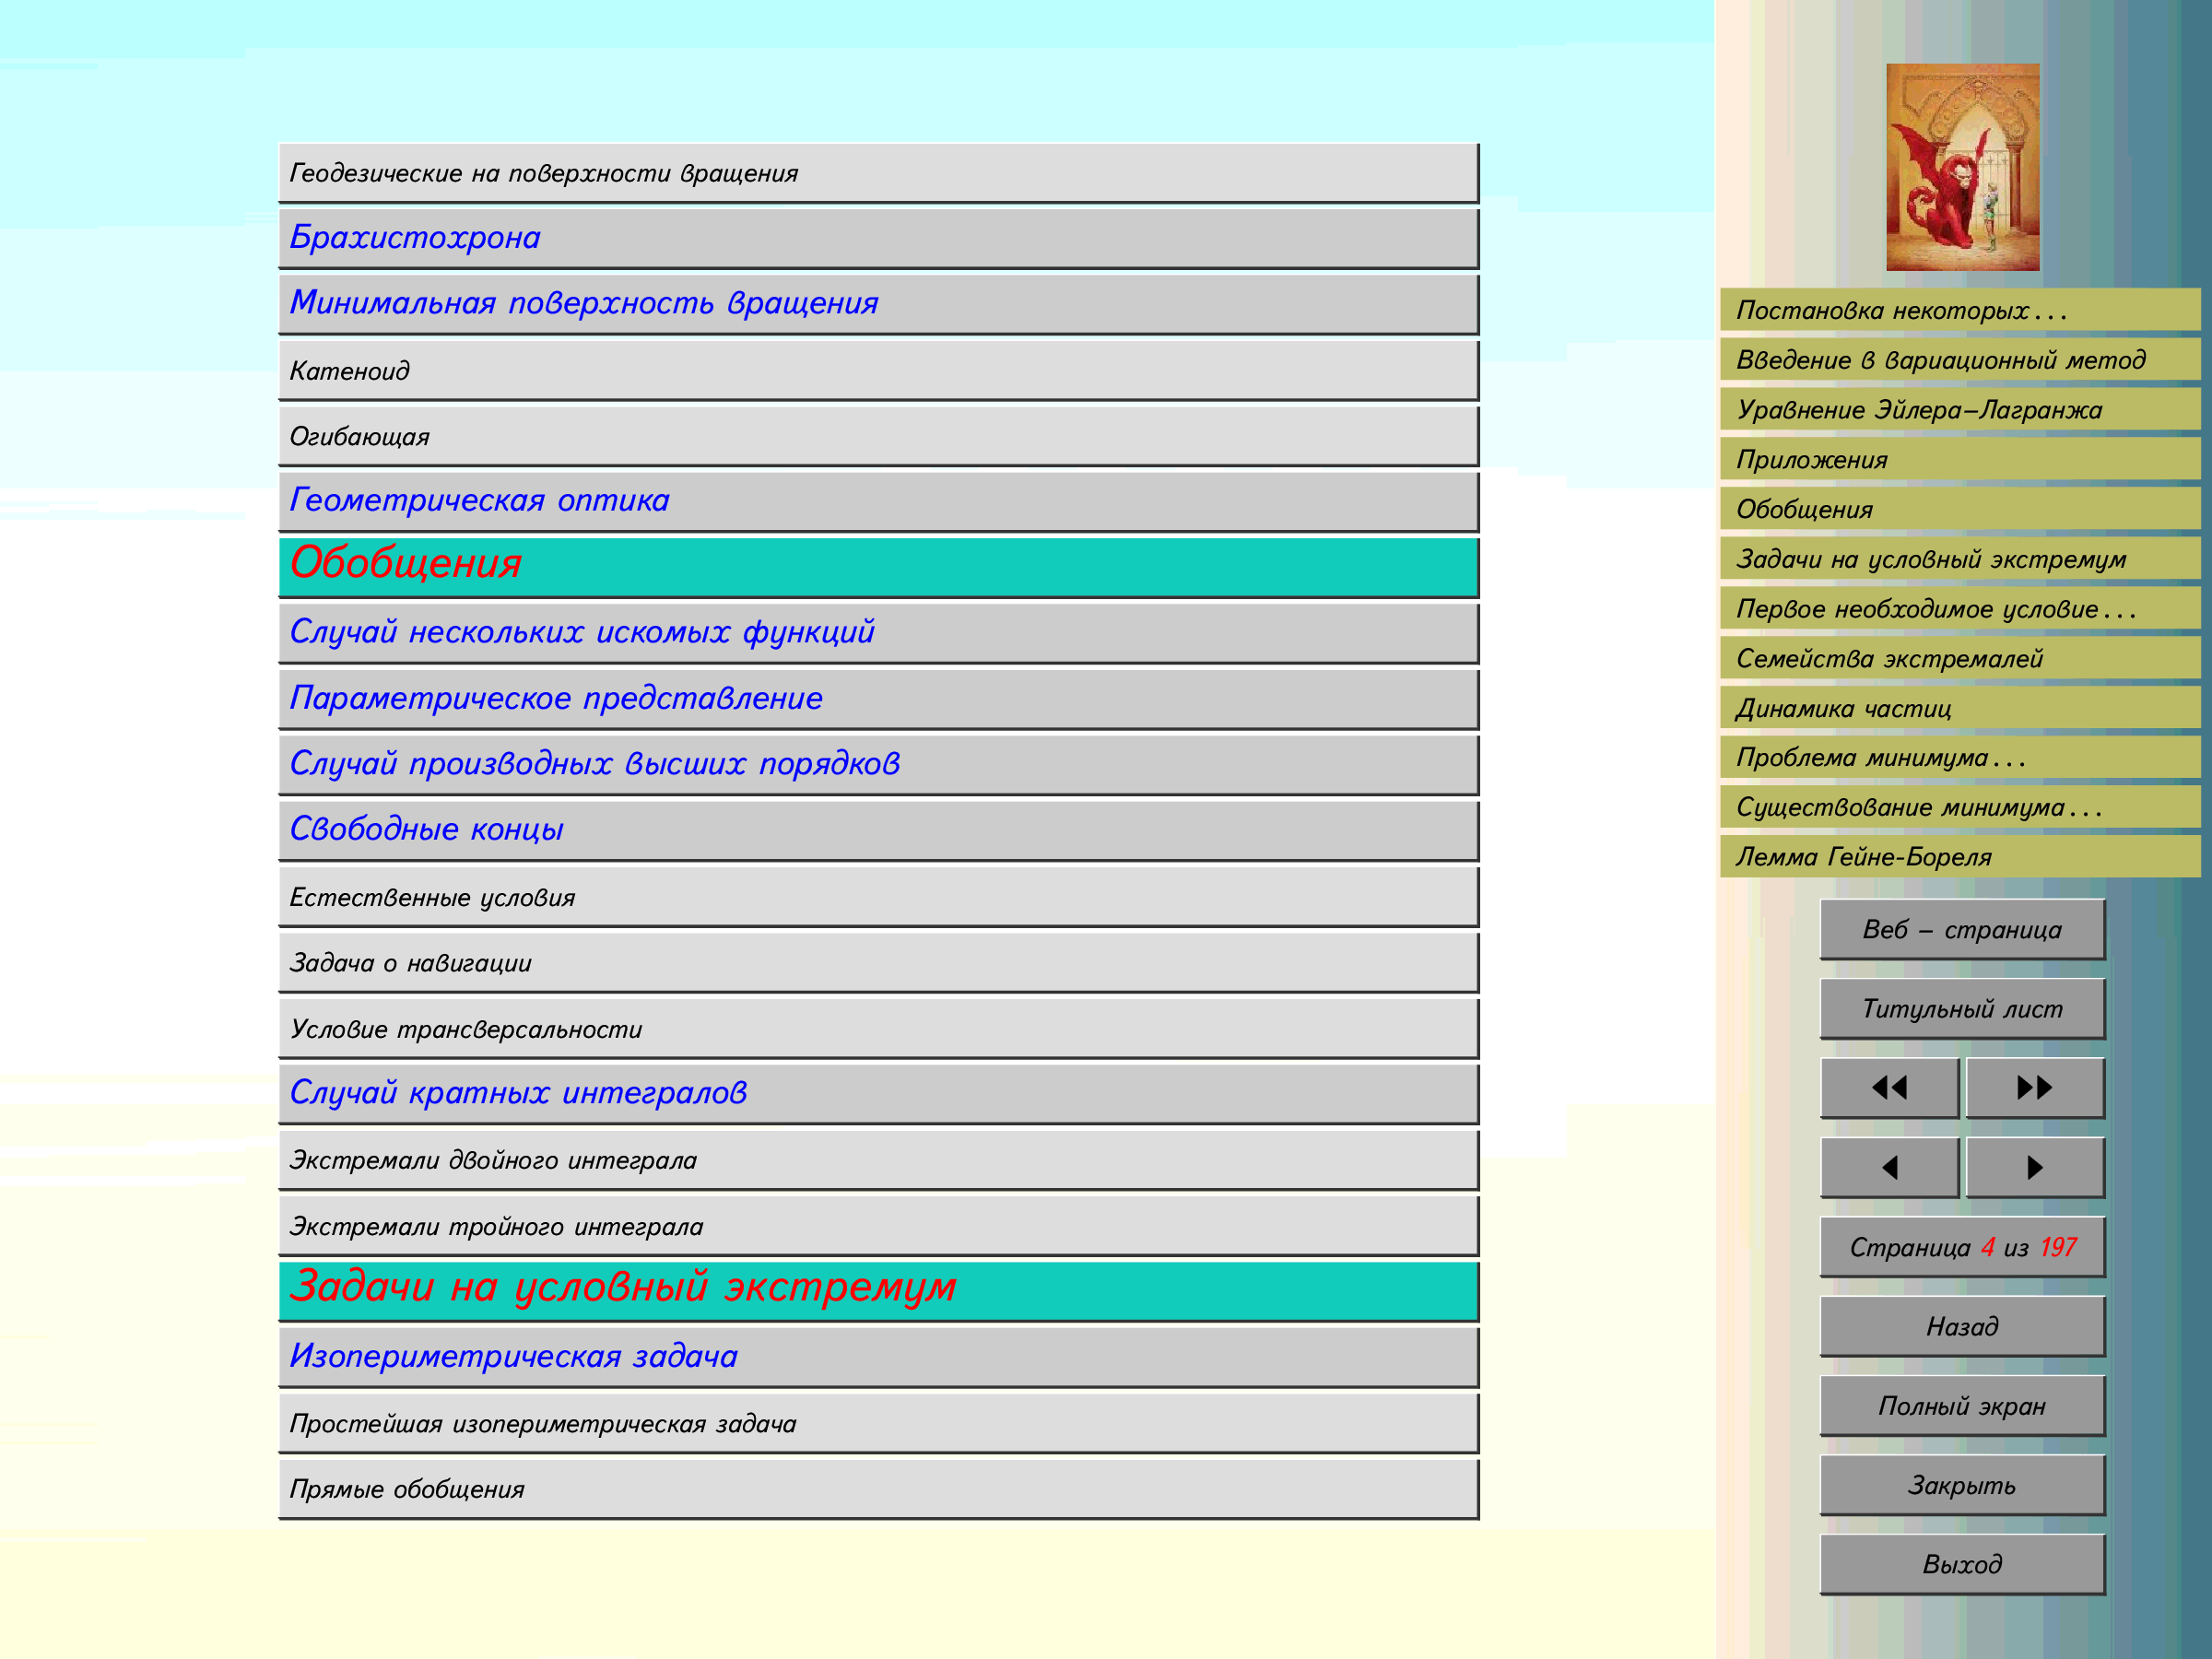Go to next page with single right arrow
This screenshot has height=1659, width=2212.
point(2034,1167)
